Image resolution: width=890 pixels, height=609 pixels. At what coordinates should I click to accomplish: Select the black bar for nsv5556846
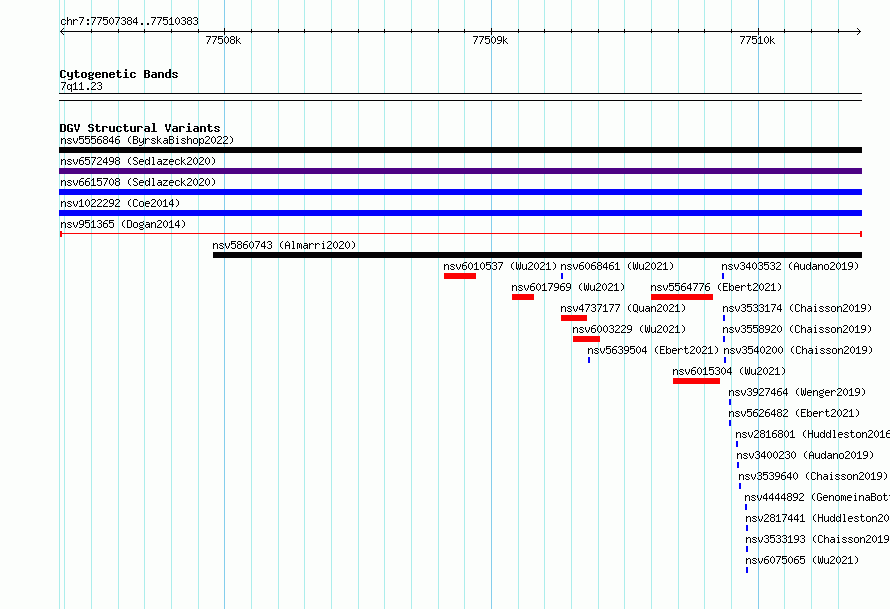(460, 150)
